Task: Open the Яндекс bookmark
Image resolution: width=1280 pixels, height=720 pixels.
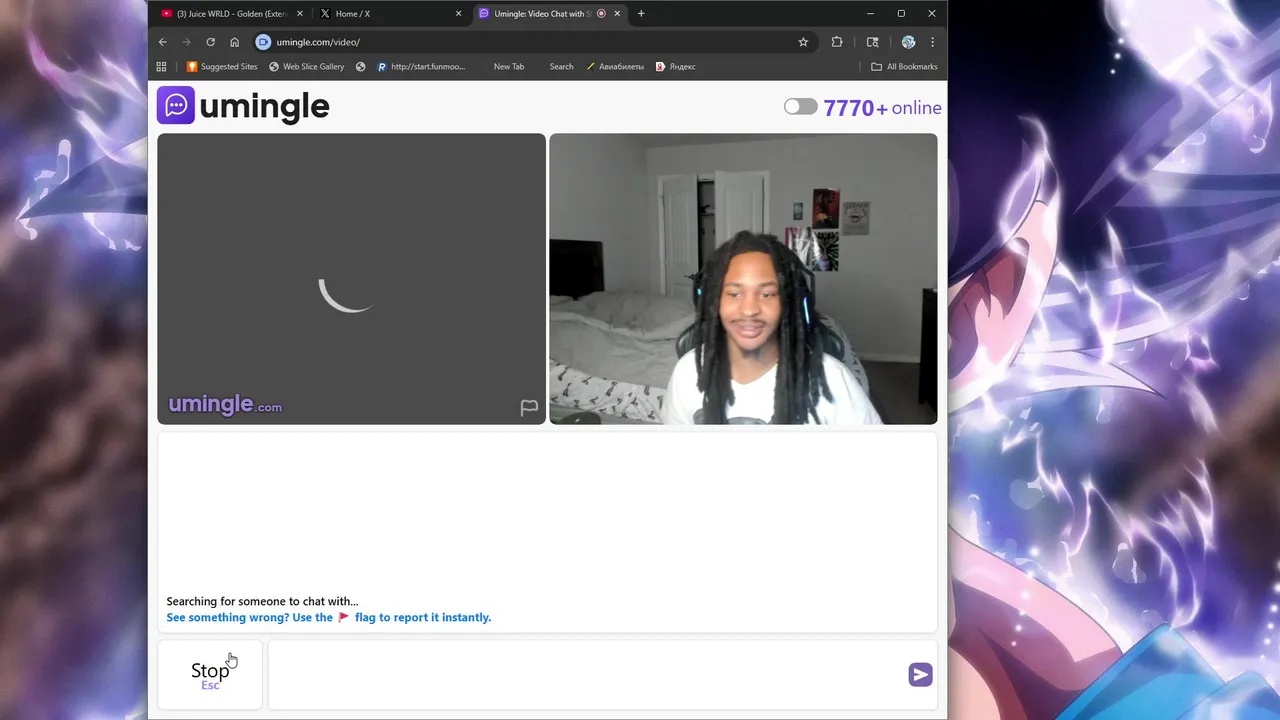Action: tap(676, 67)
